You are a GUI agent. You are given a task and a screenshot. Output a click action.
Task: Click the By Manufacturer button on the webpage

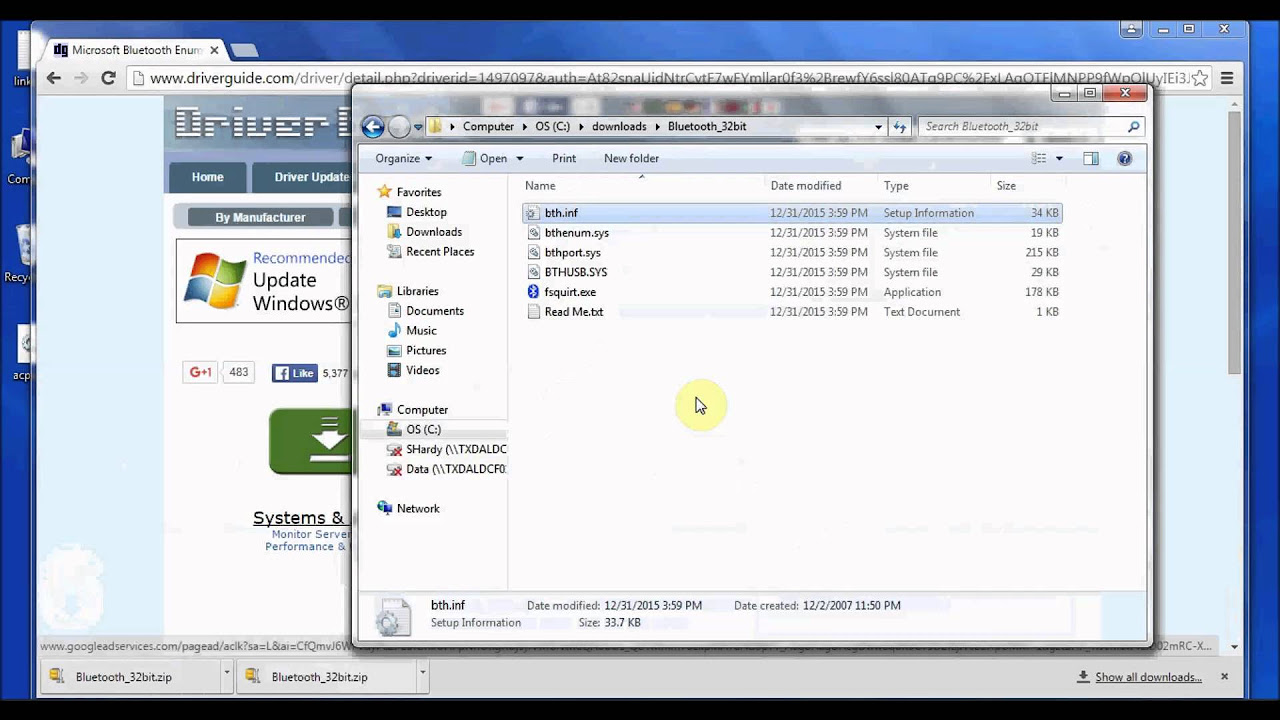coord(260,217)
